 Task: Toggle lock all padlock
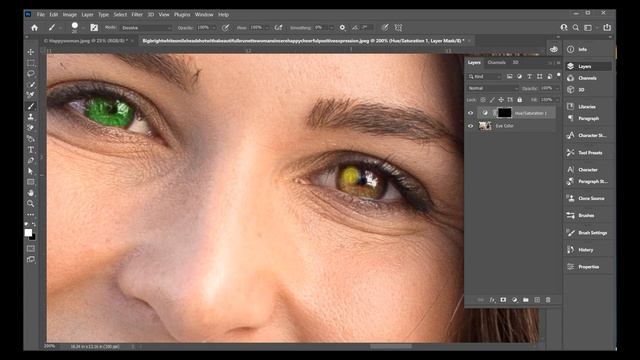pyautogui.click(x=520, y=100)
